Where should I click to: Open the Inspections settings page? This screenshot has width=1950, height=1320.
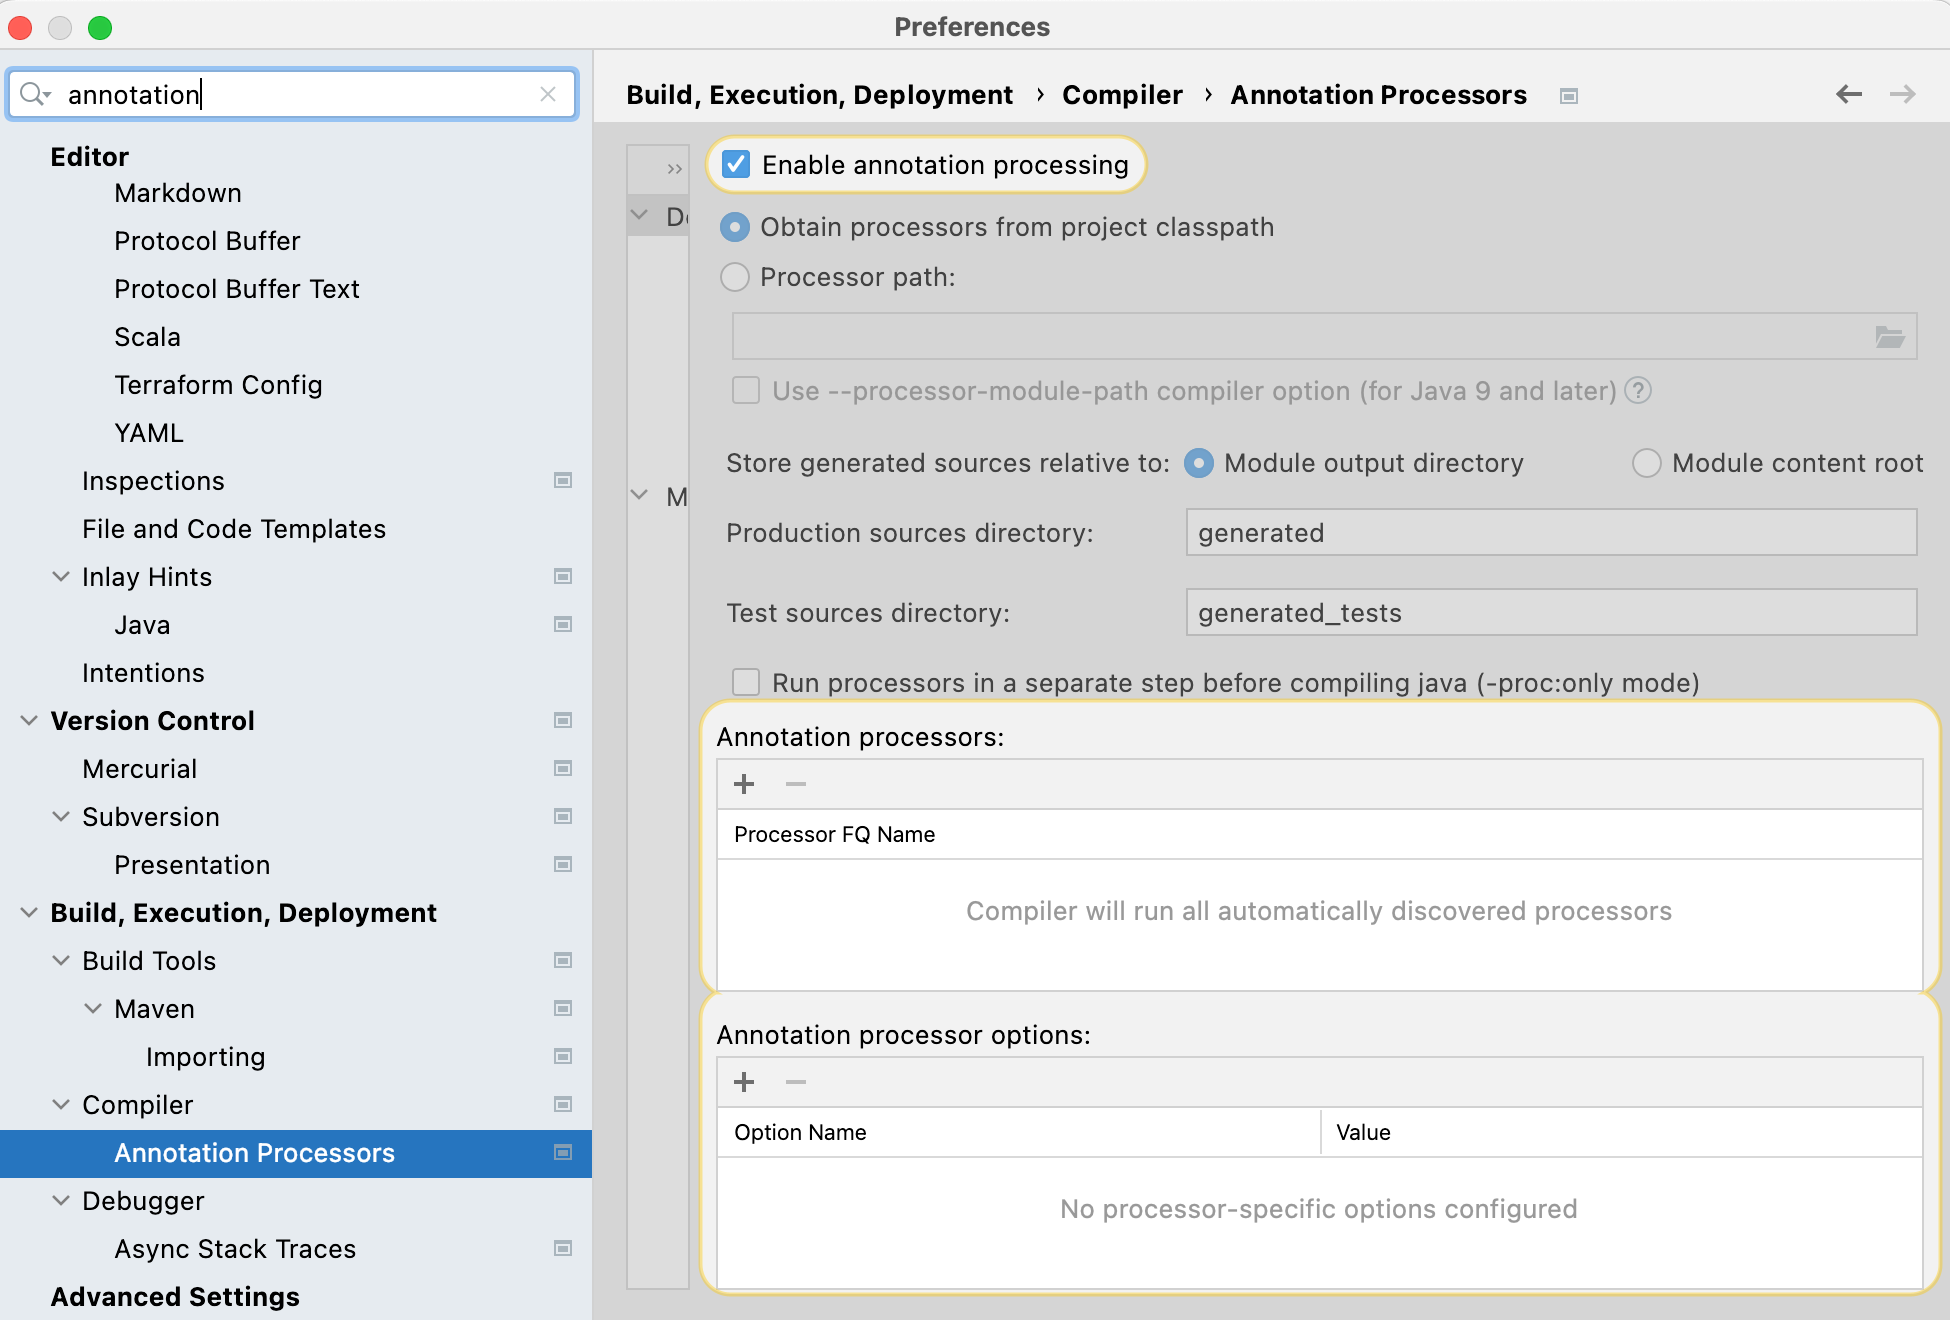tap(153, 481)
